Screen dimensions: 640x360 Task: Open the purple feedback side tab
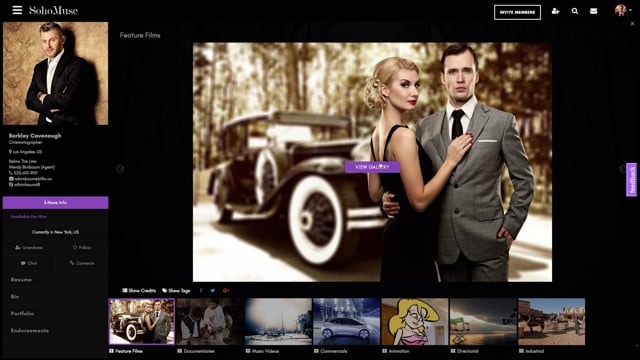[x=631, y=180]
